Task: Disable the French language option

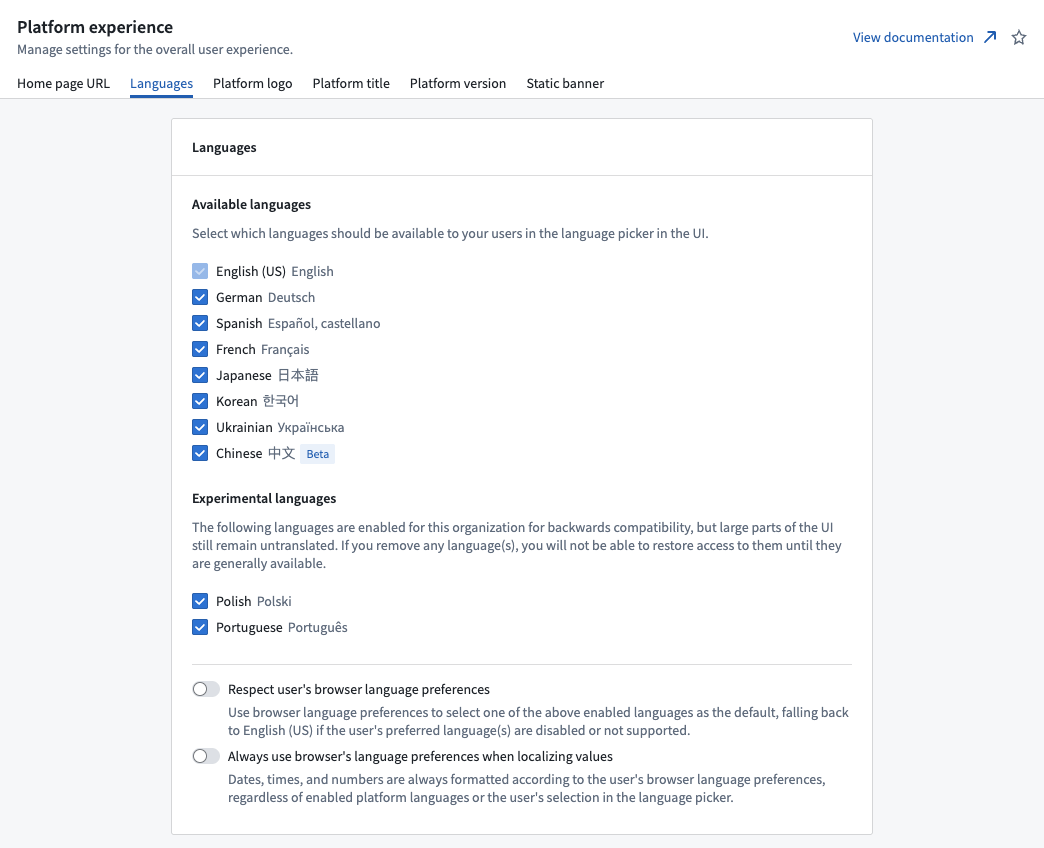Action: tap(200, 349)
